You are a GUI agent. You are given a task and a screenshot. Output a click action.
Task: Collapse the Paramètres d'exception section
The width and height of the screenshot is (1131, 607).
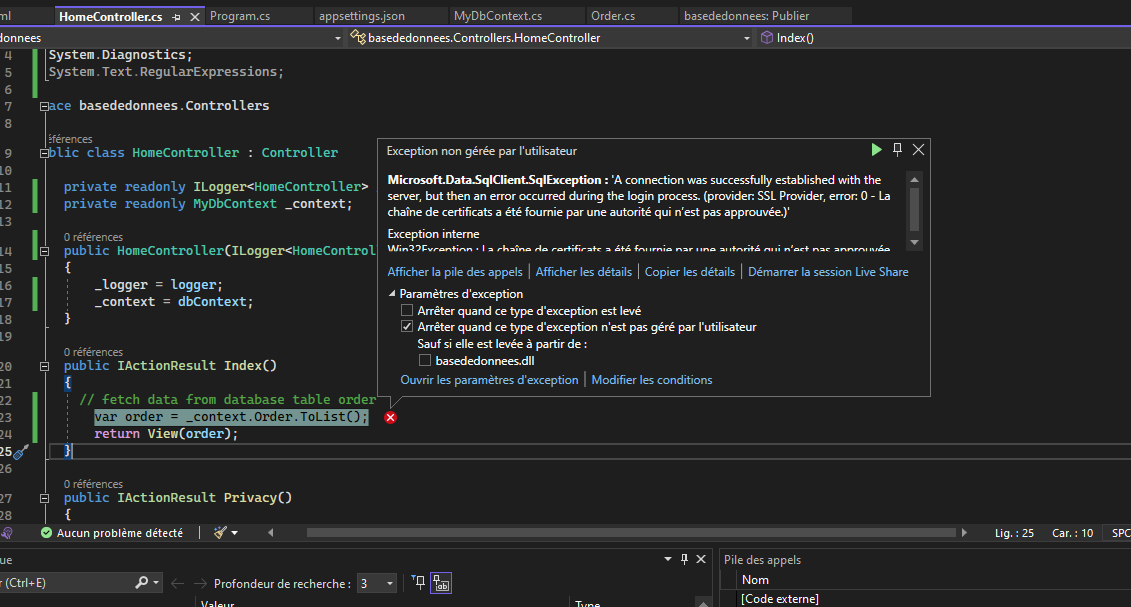(392, 293)
